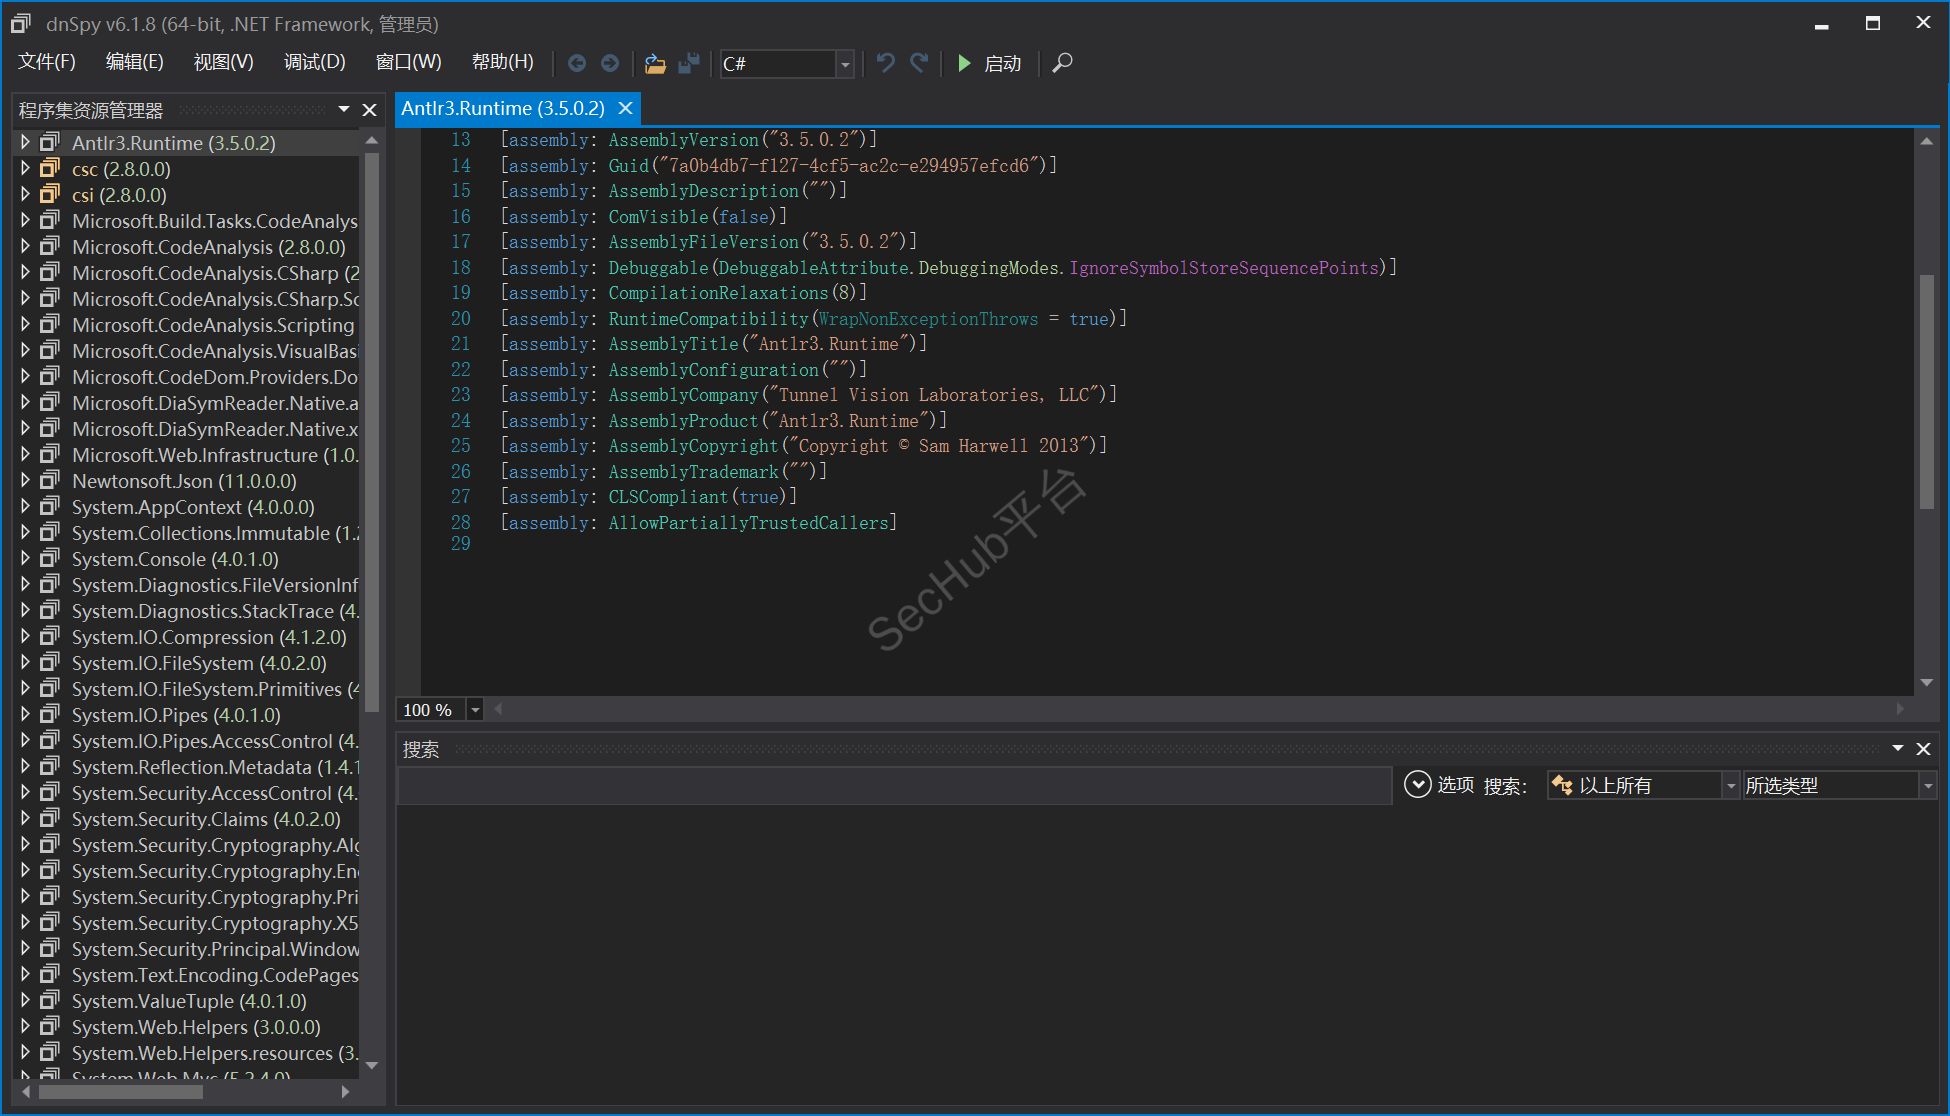Screen dimensions: 1950x1116
Task: Click the code editor vertical scrollbar thumb
Action: coord(1926,390)
